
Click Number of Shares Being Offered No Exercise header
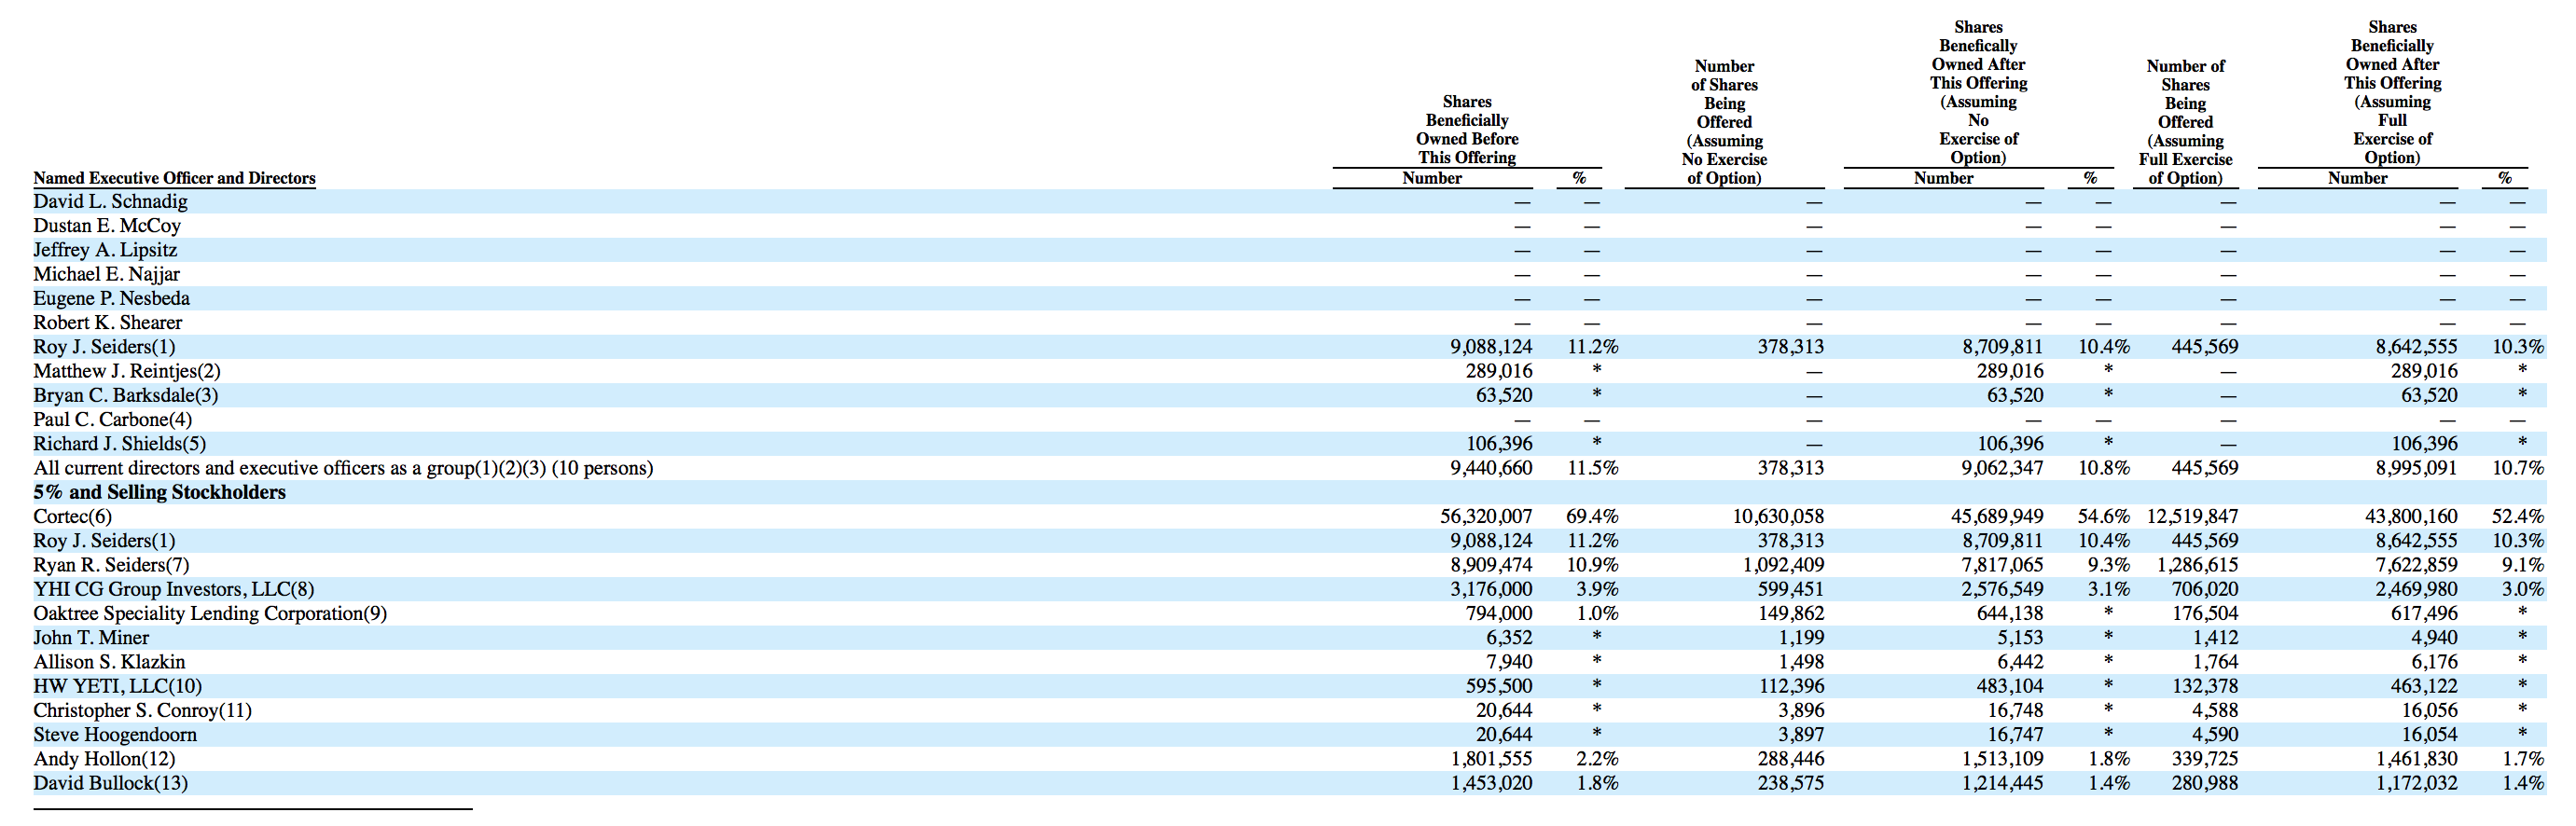1724,122
